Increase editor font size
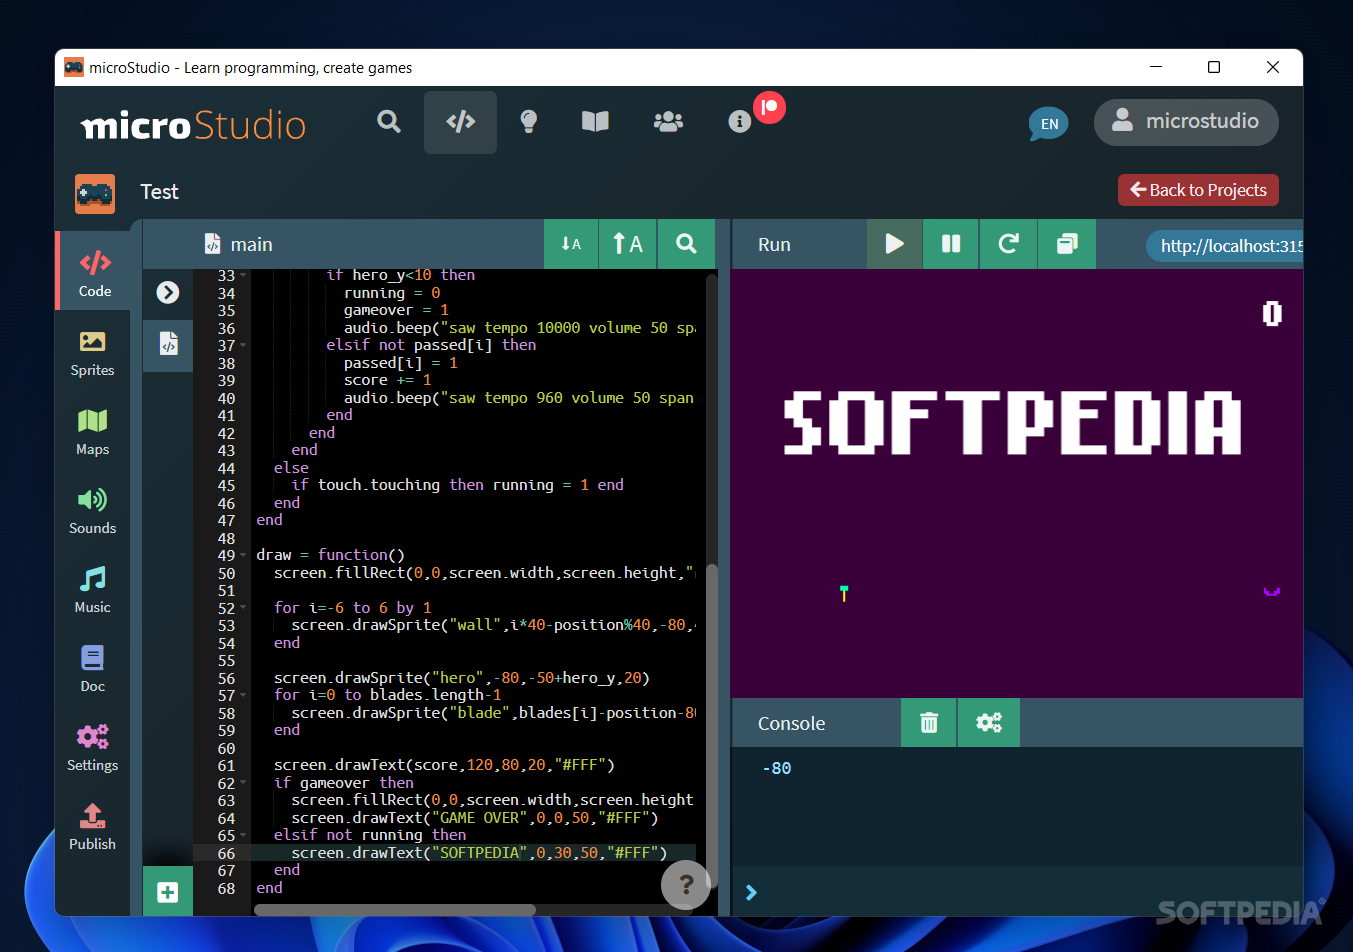 point(628,244)
